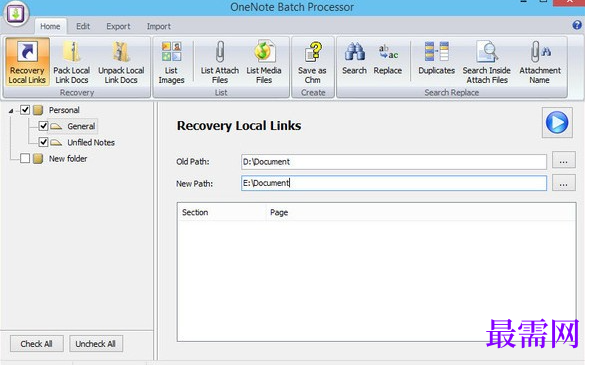Select the New folder tree label
Image resolution: width=598 pixels, height=365 pixels.
coord(68,159)
